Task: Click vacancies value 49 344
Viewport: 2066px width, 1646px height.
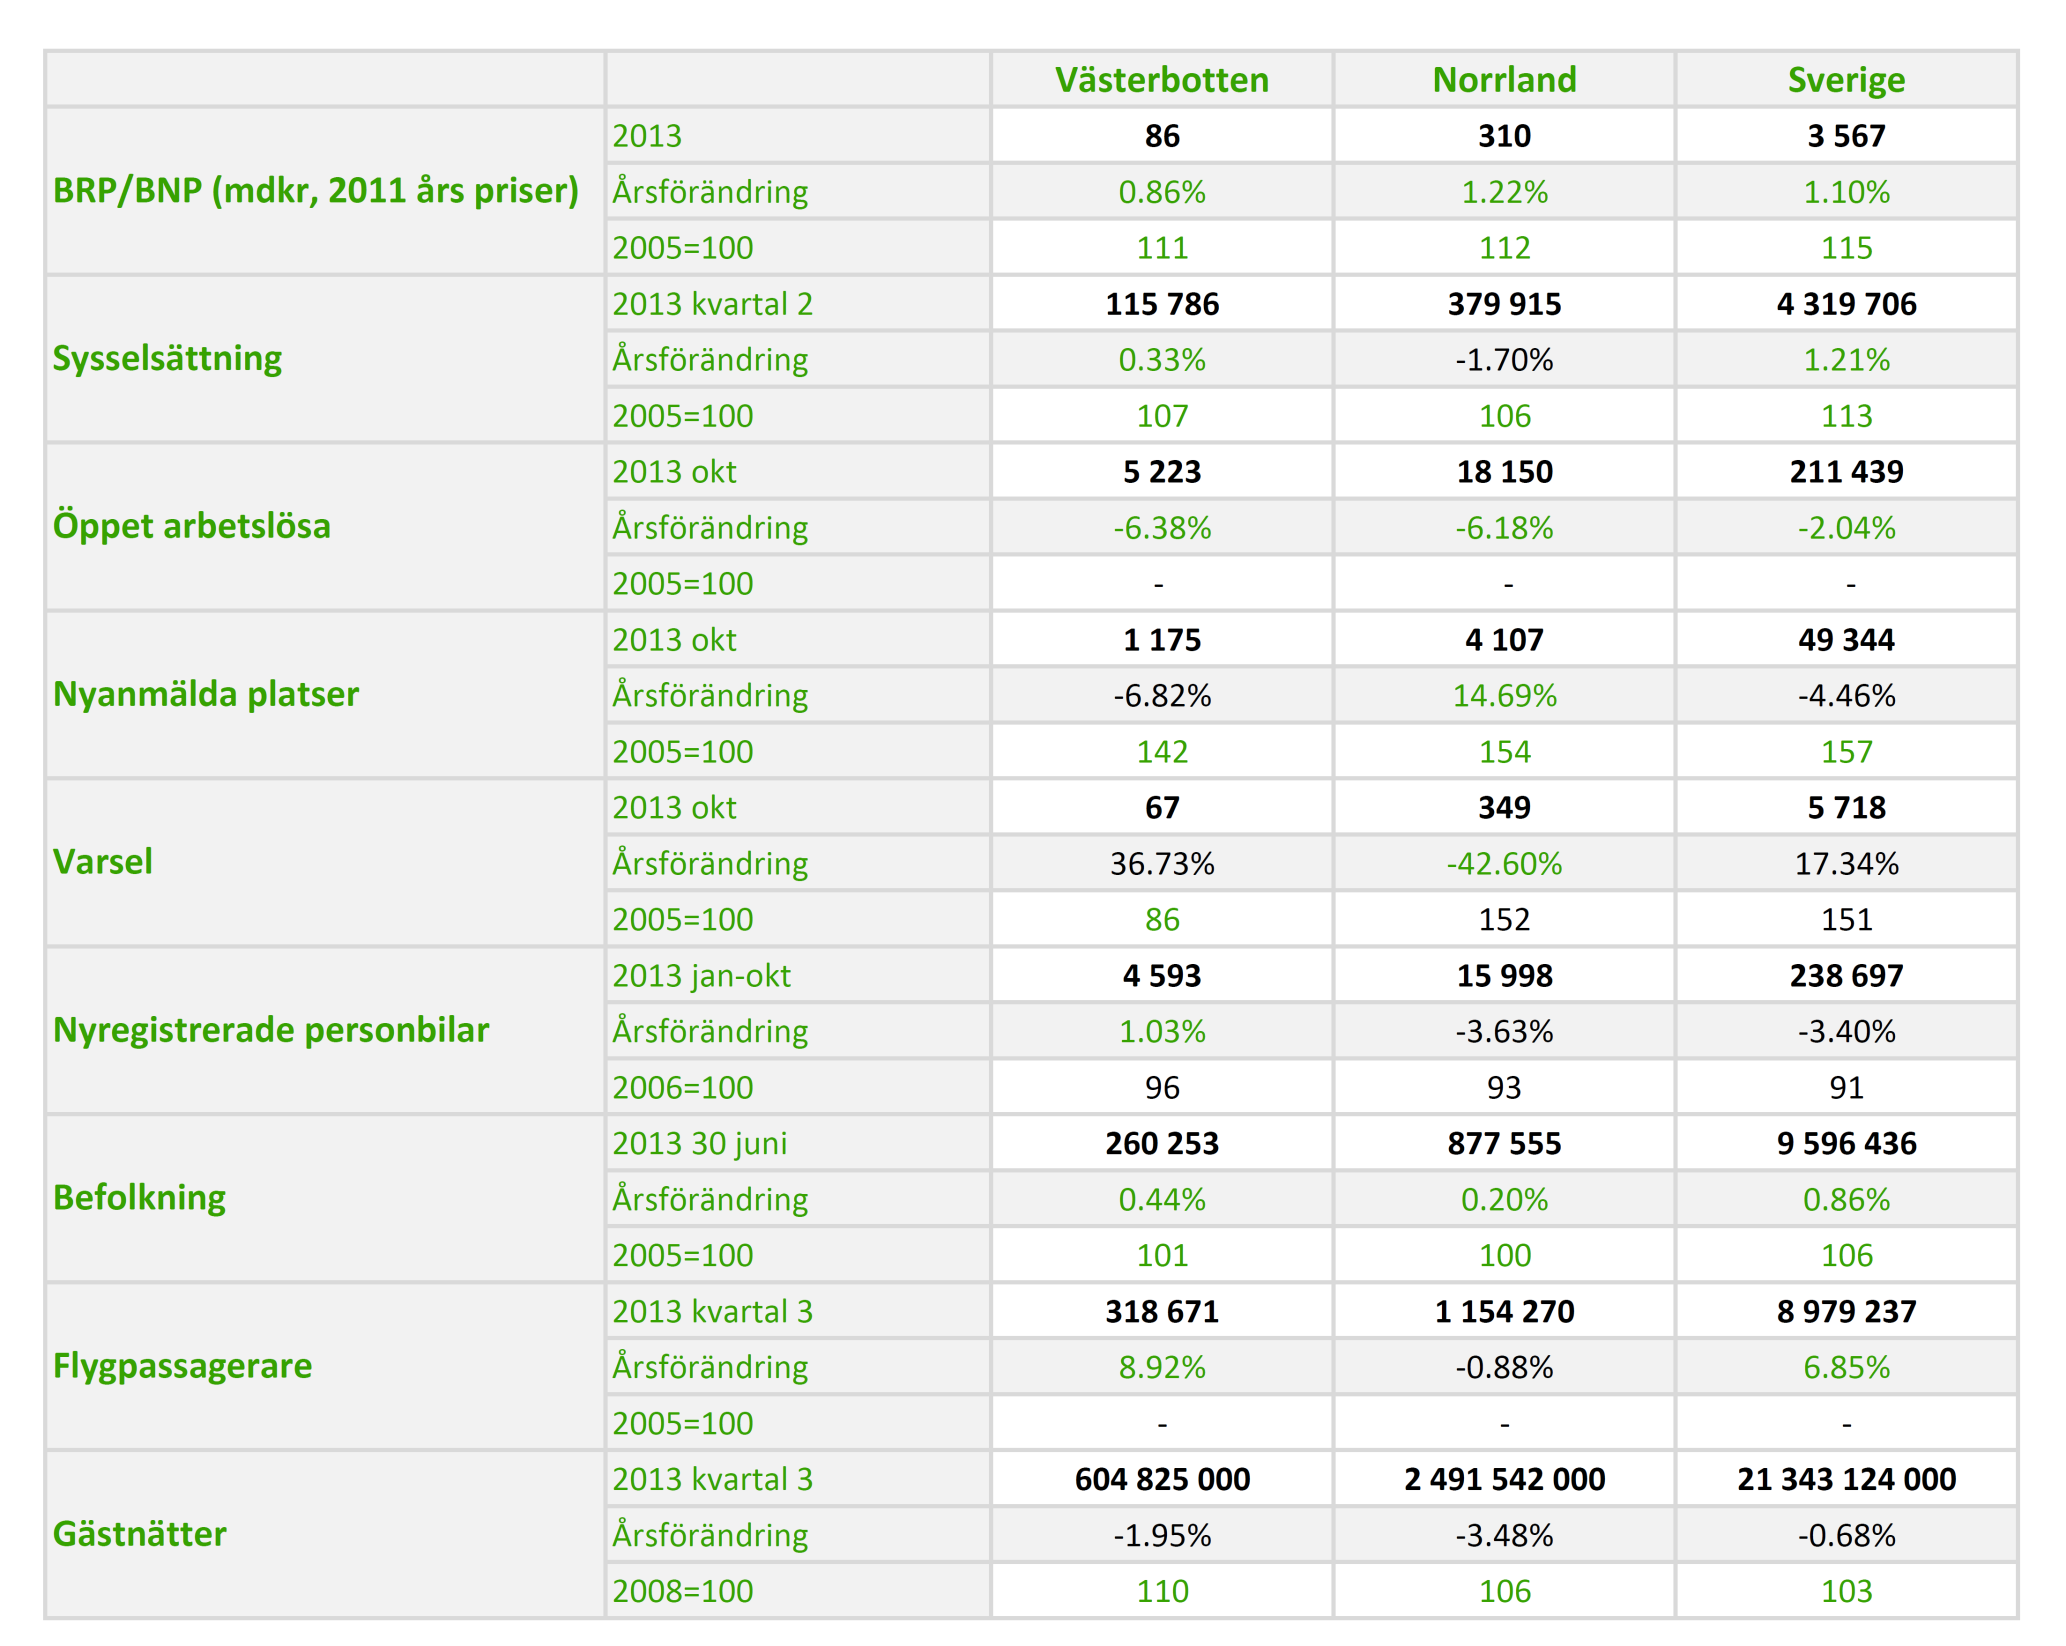Action: [x=1846, y=640]
